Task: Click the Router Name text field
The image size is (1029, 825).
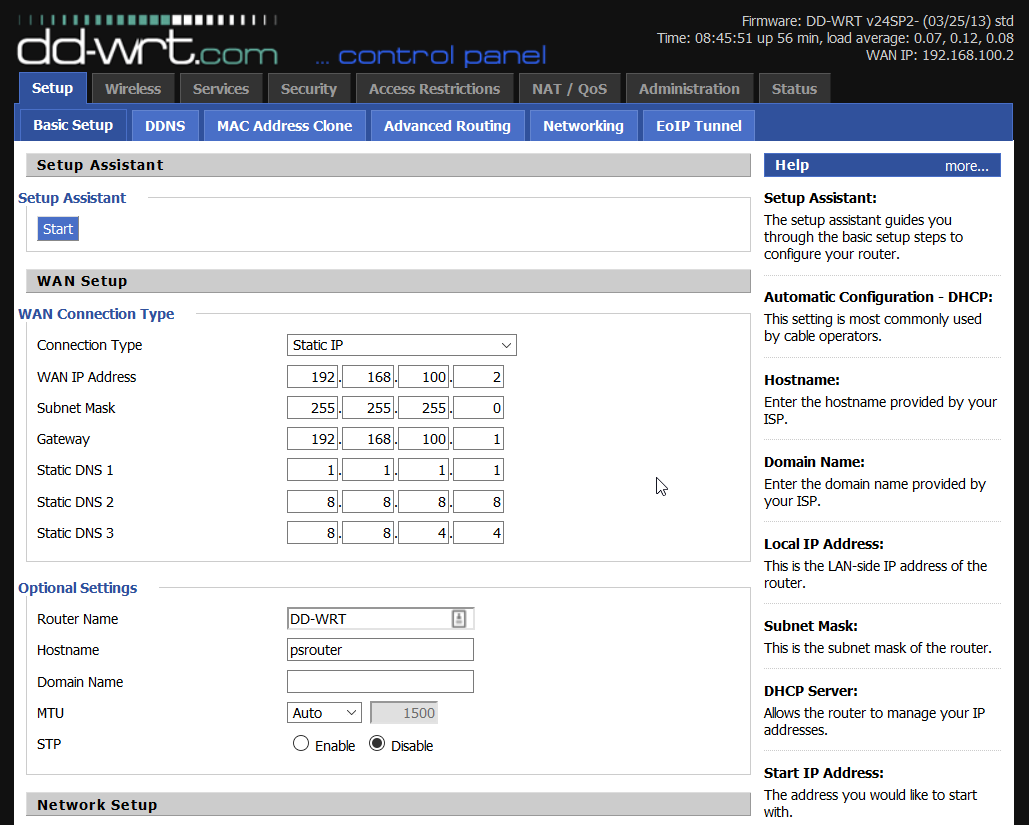Action: click(x=380, y=618)
